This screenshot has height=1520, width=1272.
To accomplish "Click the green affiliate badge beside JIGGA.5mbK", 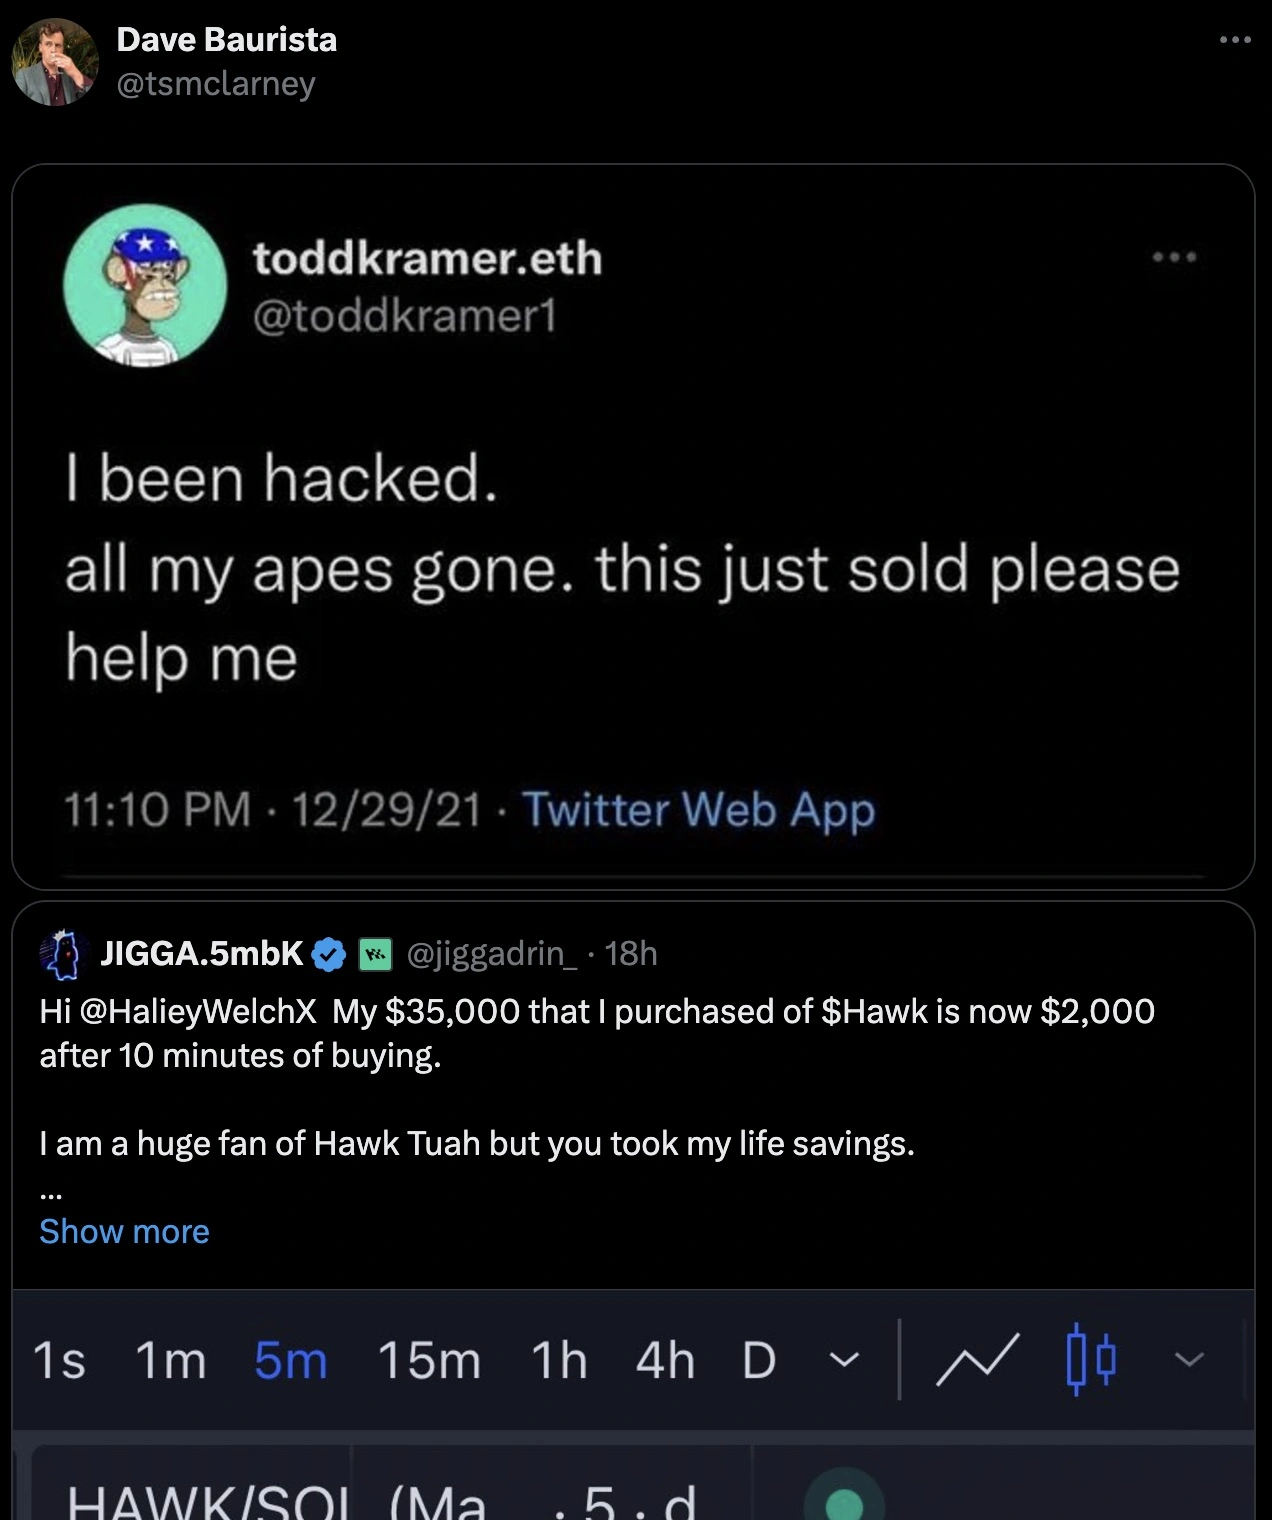I will point(375,955).
